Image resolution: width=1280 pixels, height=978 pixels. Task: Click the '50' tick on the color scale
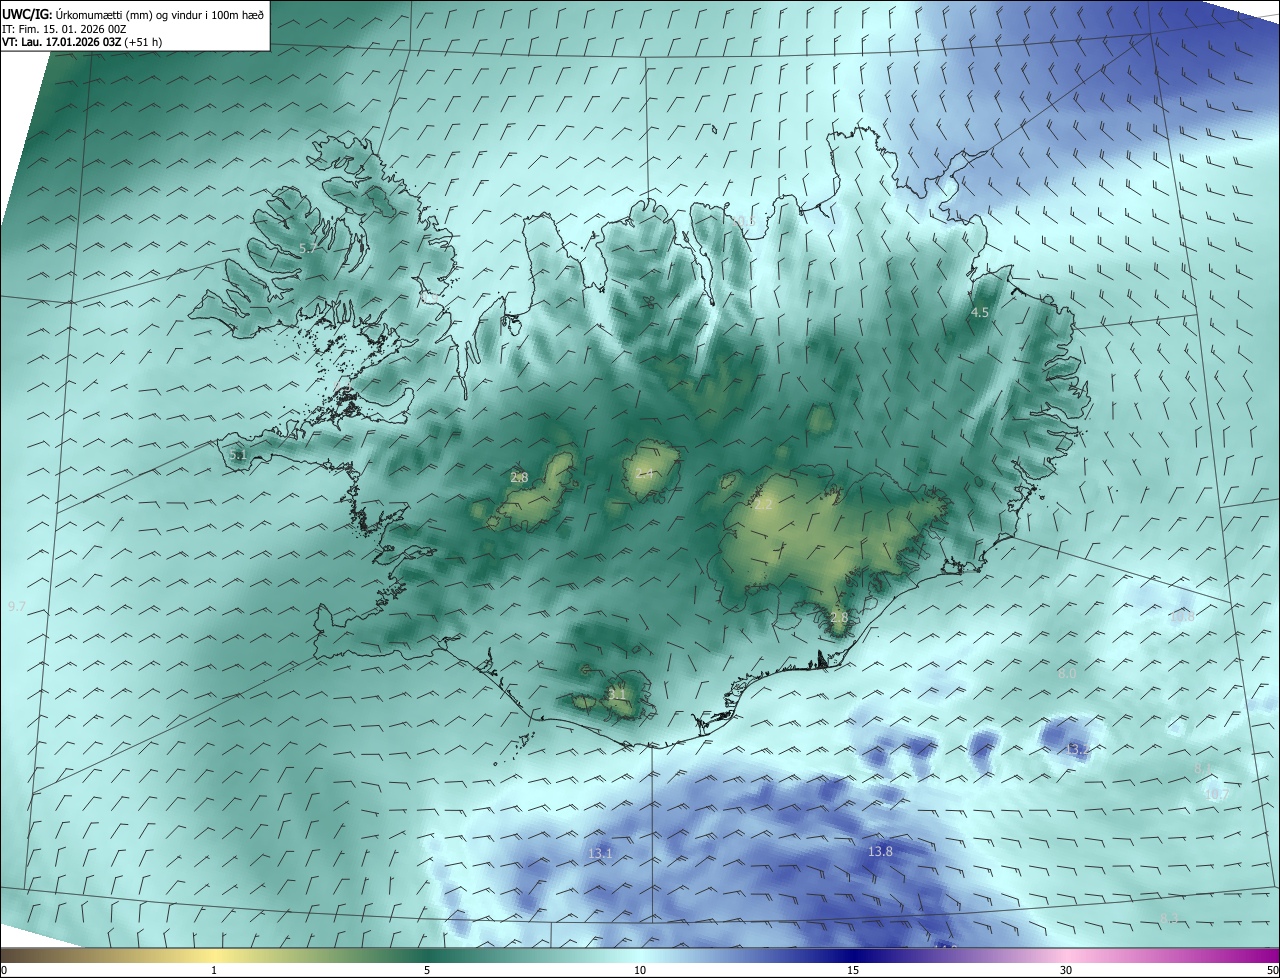(1272, 970)
